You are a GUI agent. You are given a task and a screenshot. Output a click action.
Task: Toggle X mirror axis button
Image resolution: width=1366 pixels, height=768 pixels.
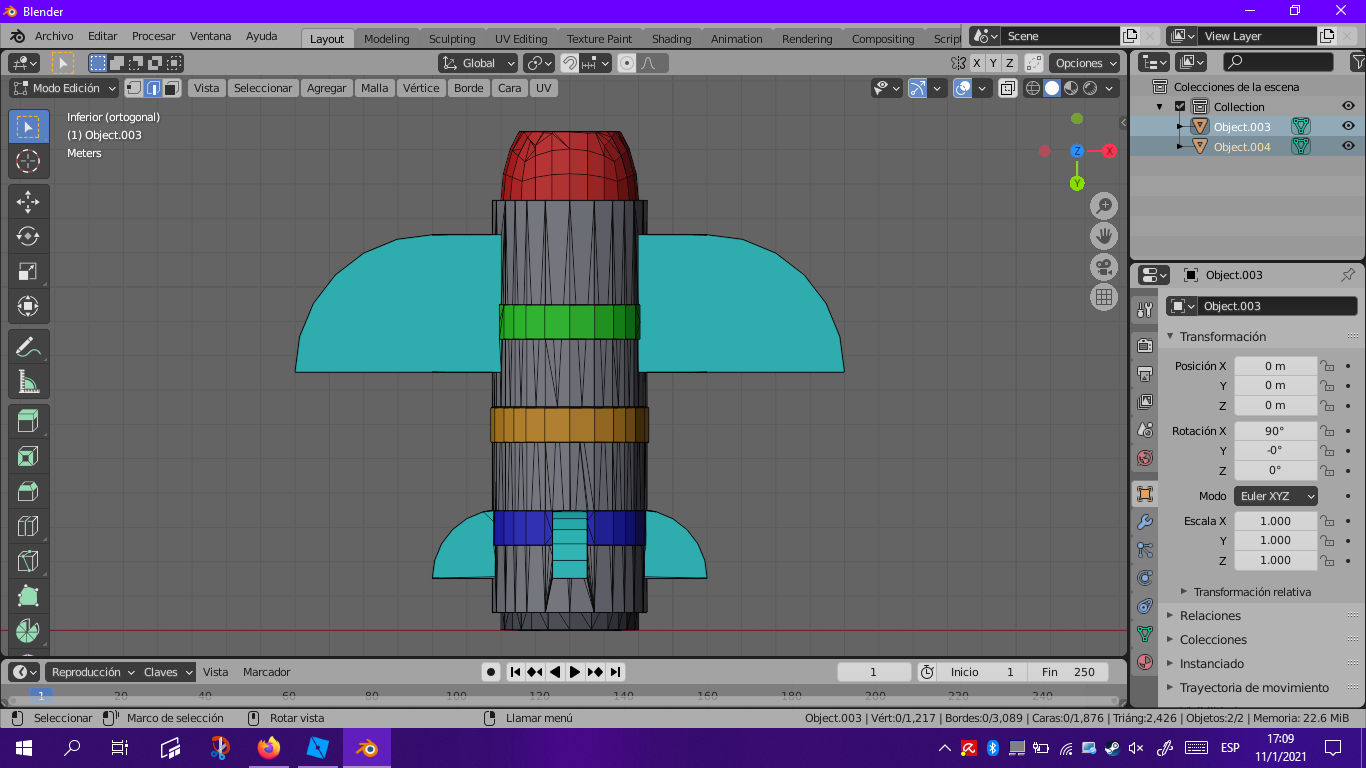tap(976, 63)
